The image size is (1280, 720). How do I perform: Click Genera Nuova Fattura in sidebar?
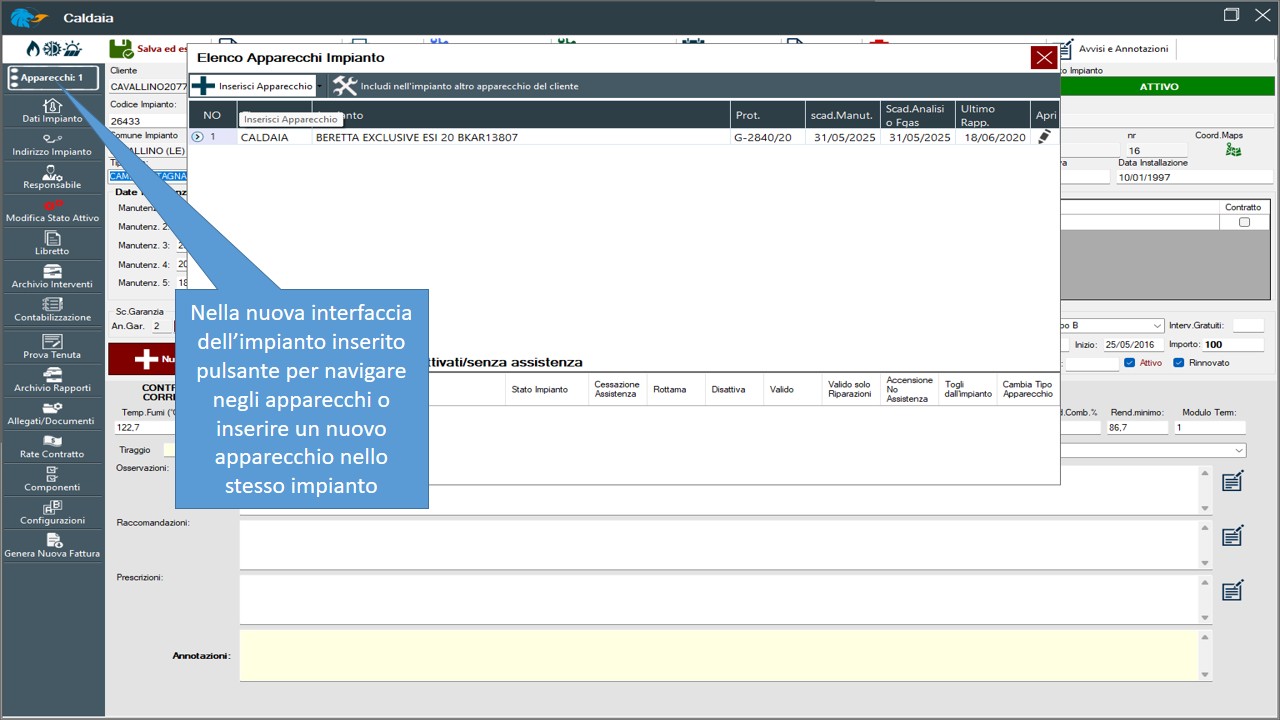[52, 545]
